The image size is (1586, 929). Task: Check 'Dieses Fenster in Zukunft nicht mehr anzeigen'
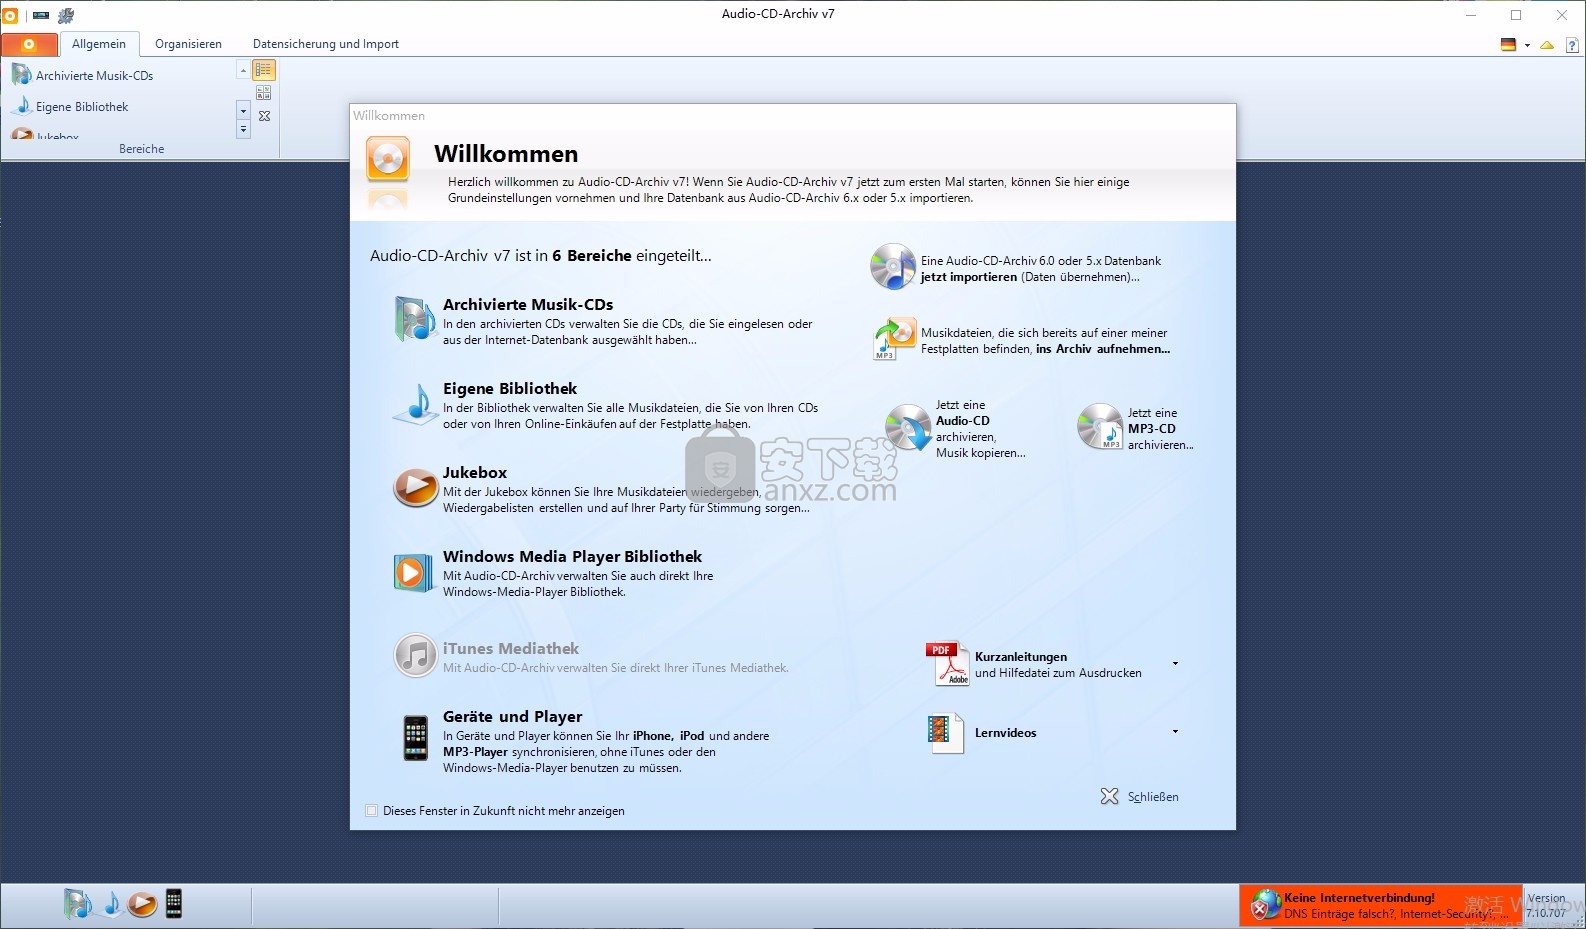point(372,811)
